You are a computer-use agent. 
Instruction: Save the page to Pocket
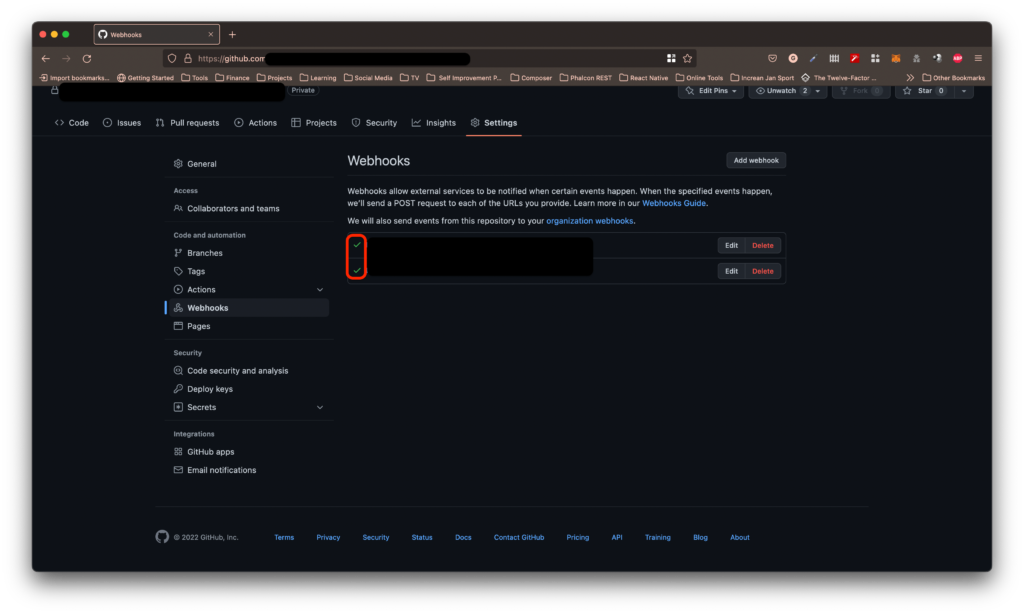773,58
